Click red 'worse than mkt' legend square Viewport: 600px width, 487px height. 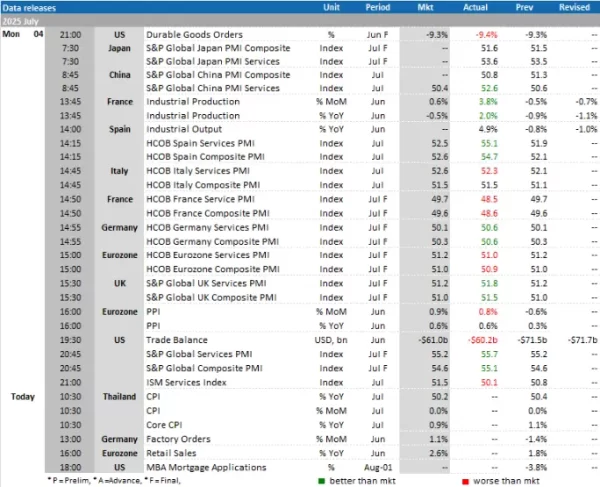[x=465, y=482]
